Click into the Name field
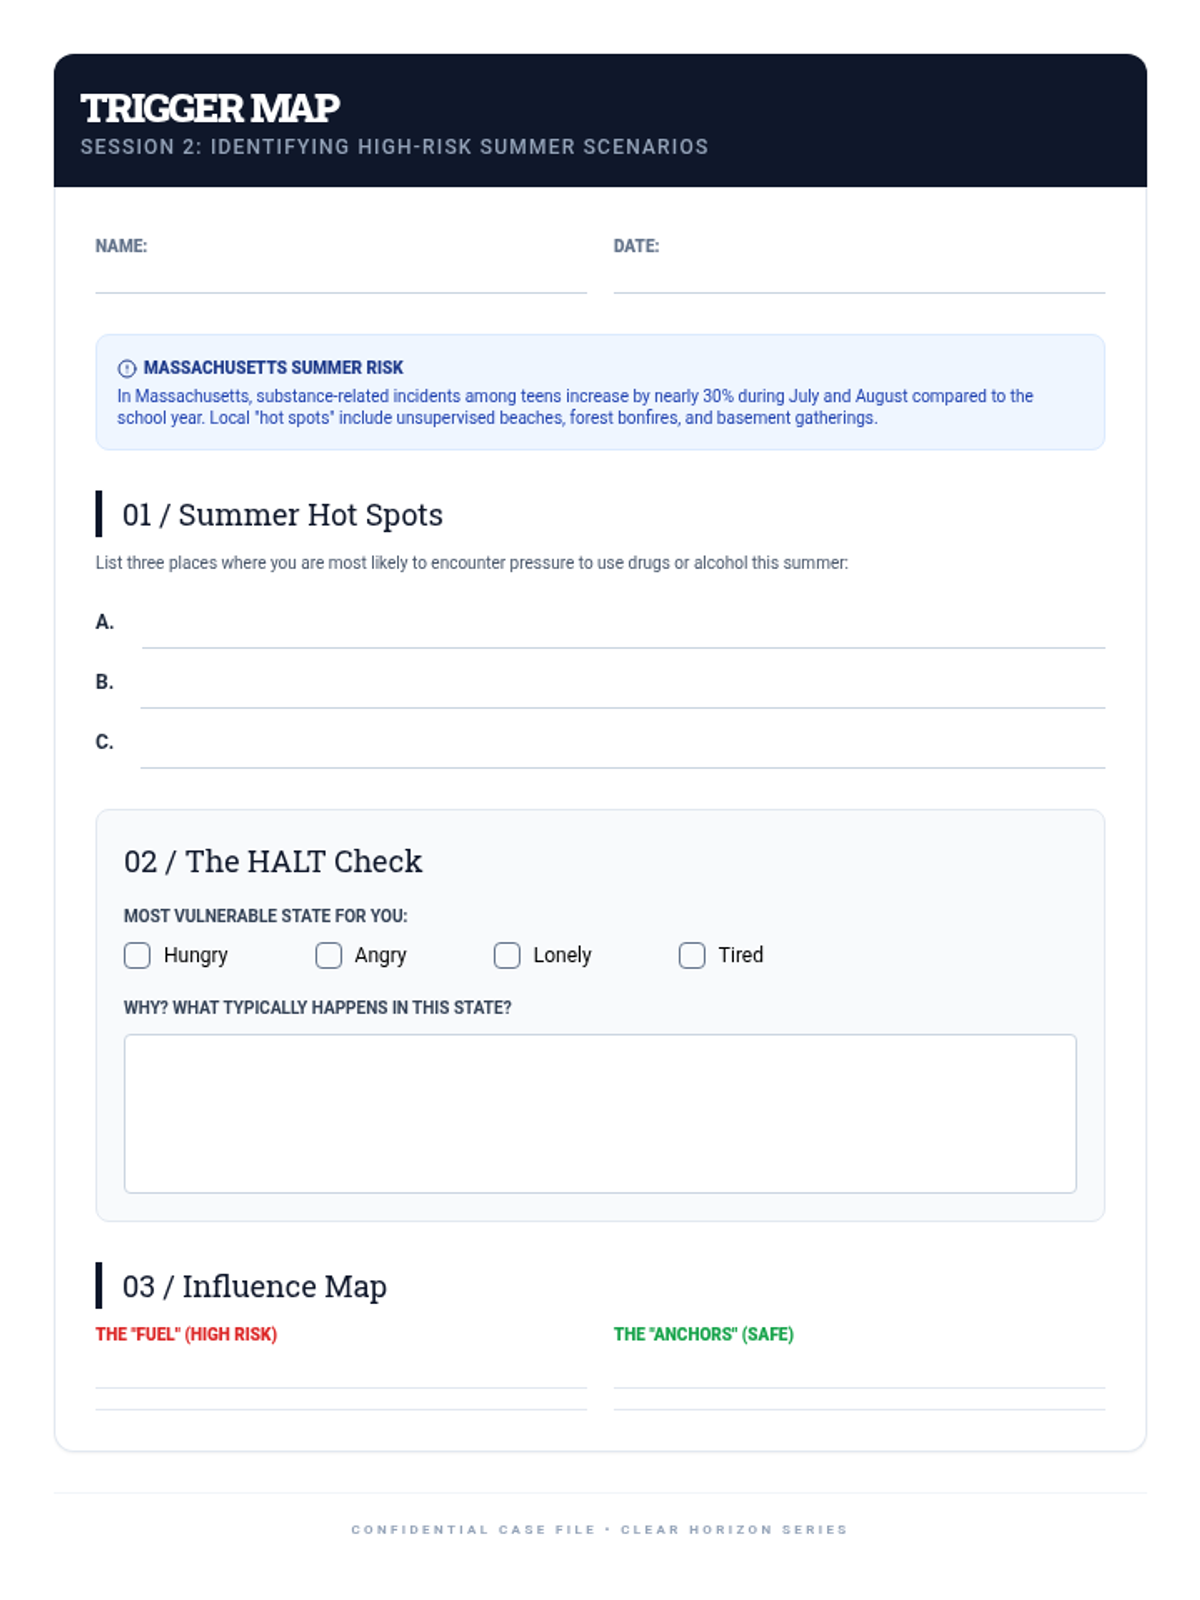 (x=340, y=277)
